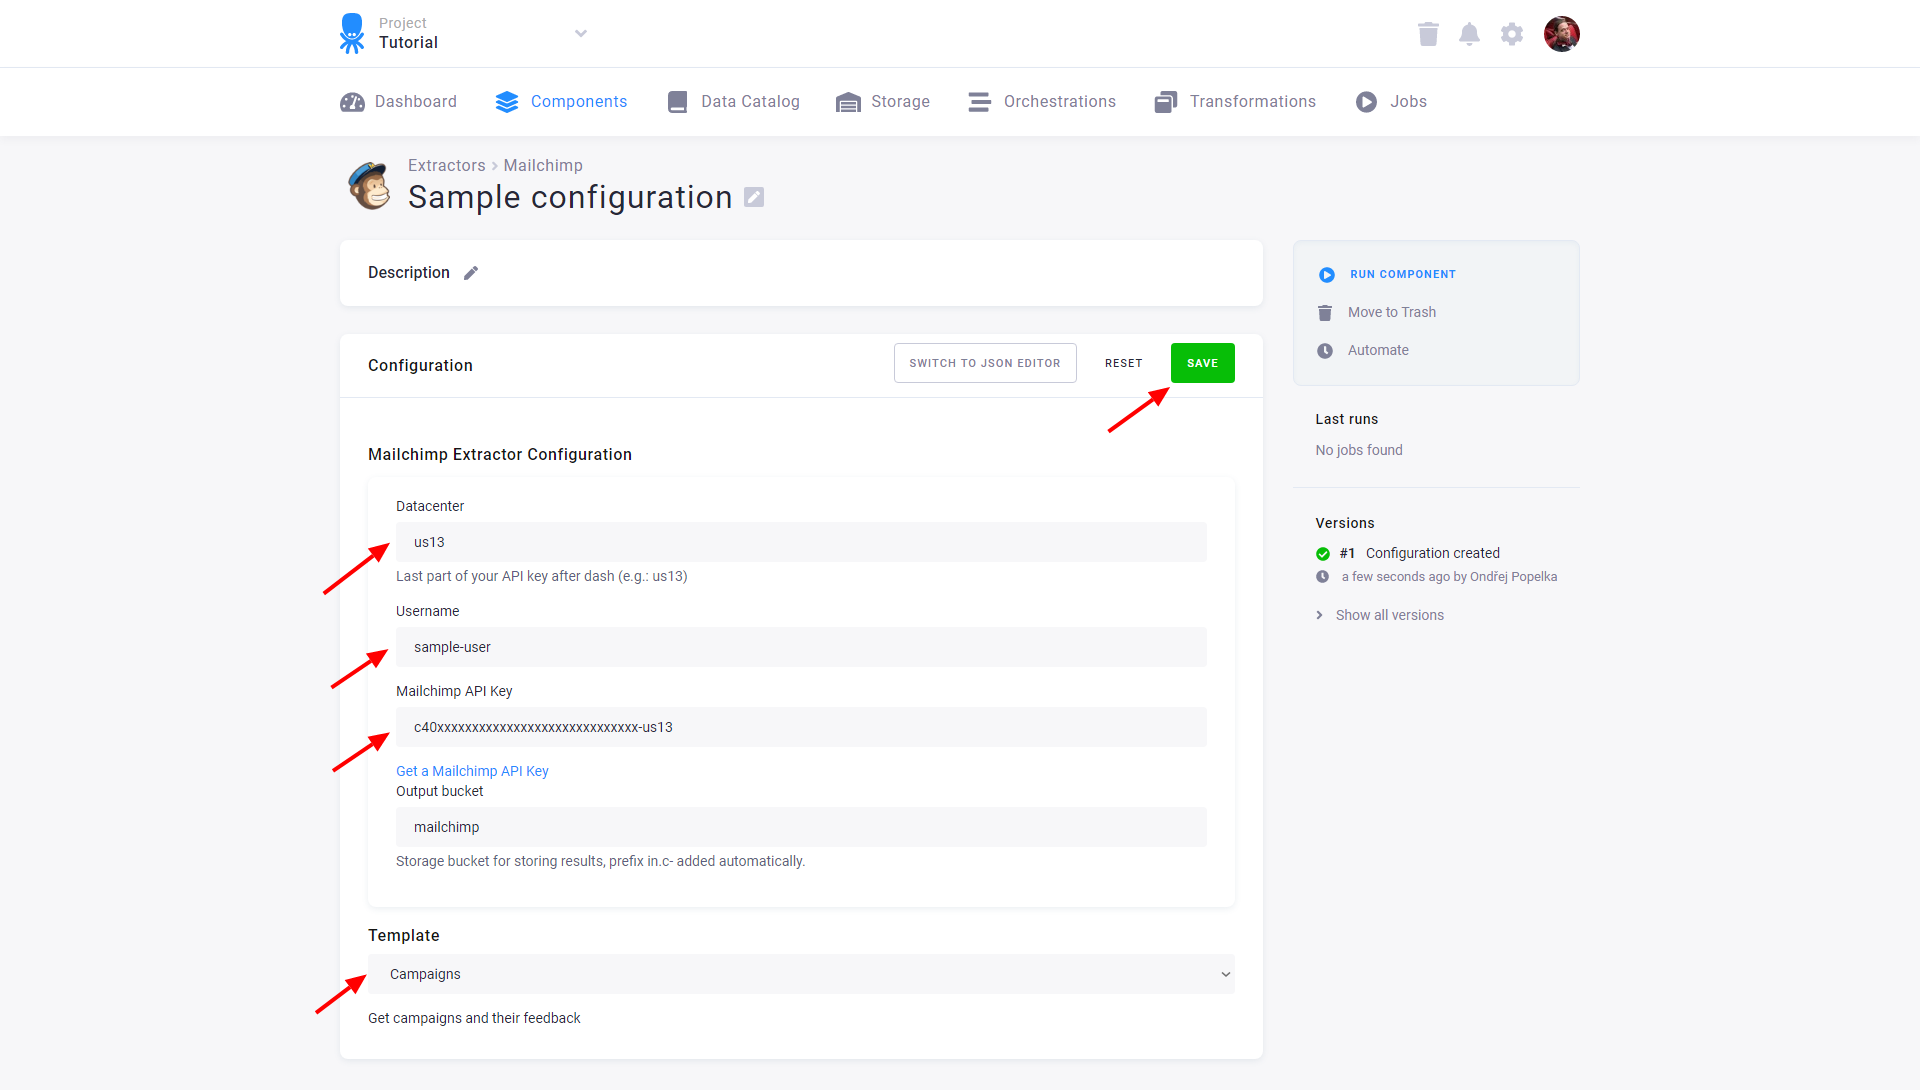The height and width of the screenshot is (1090, 1920).
Task: Click the Mailchimp API Key field
Action: (x=801, y=727)
